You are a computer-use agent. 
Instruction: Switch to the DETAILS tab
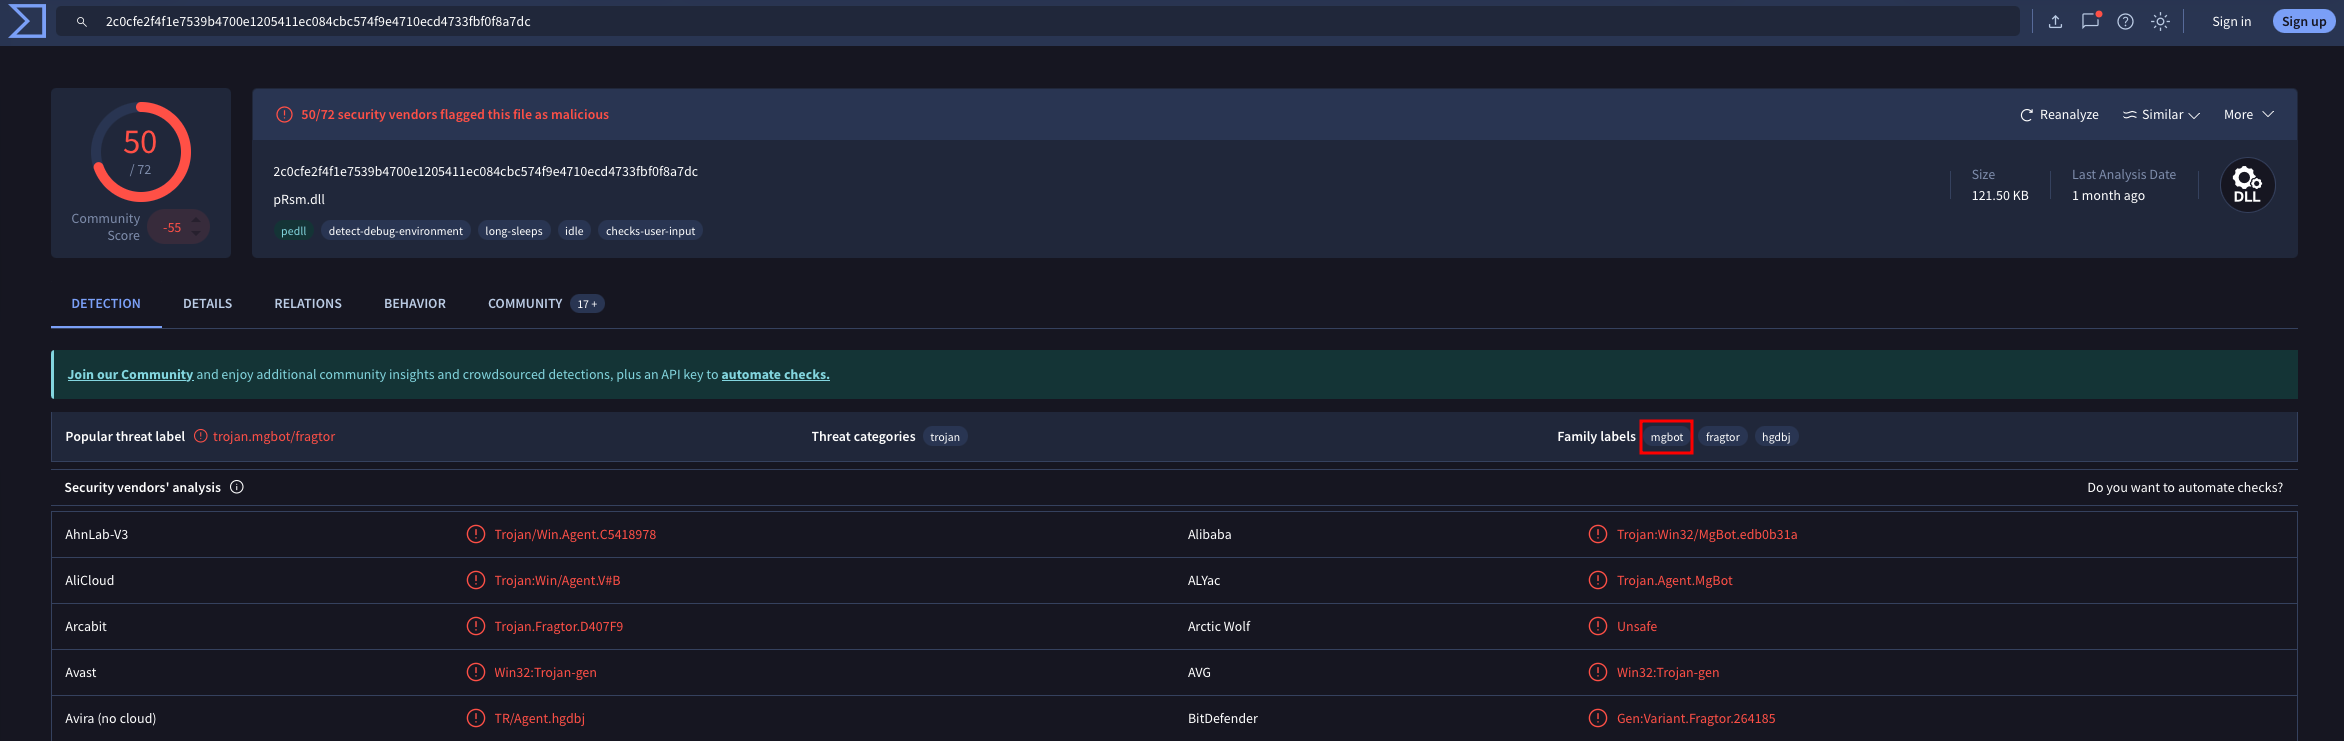pos(207,303)
